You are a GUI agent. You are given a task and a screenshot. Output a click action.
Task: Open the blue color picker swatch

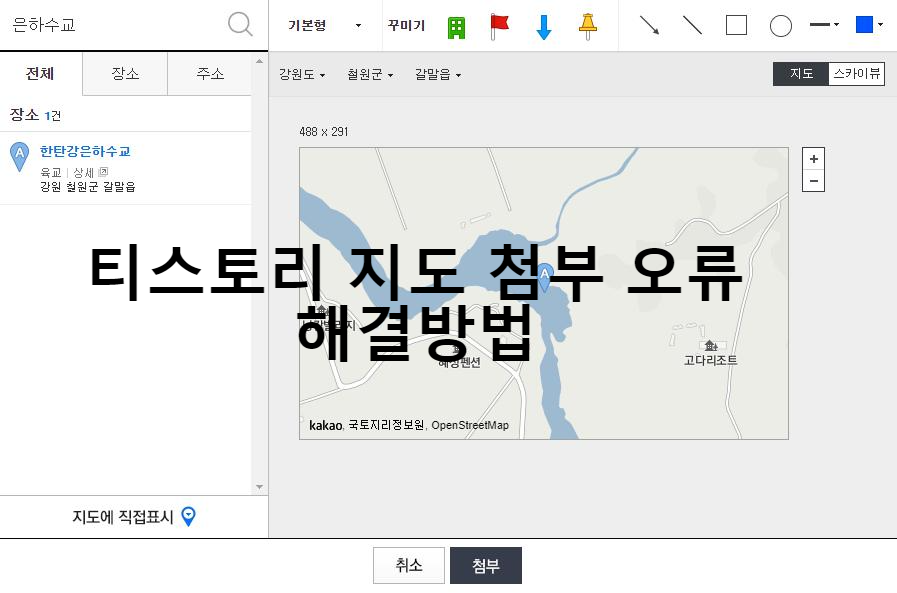[x=869, y=25]
